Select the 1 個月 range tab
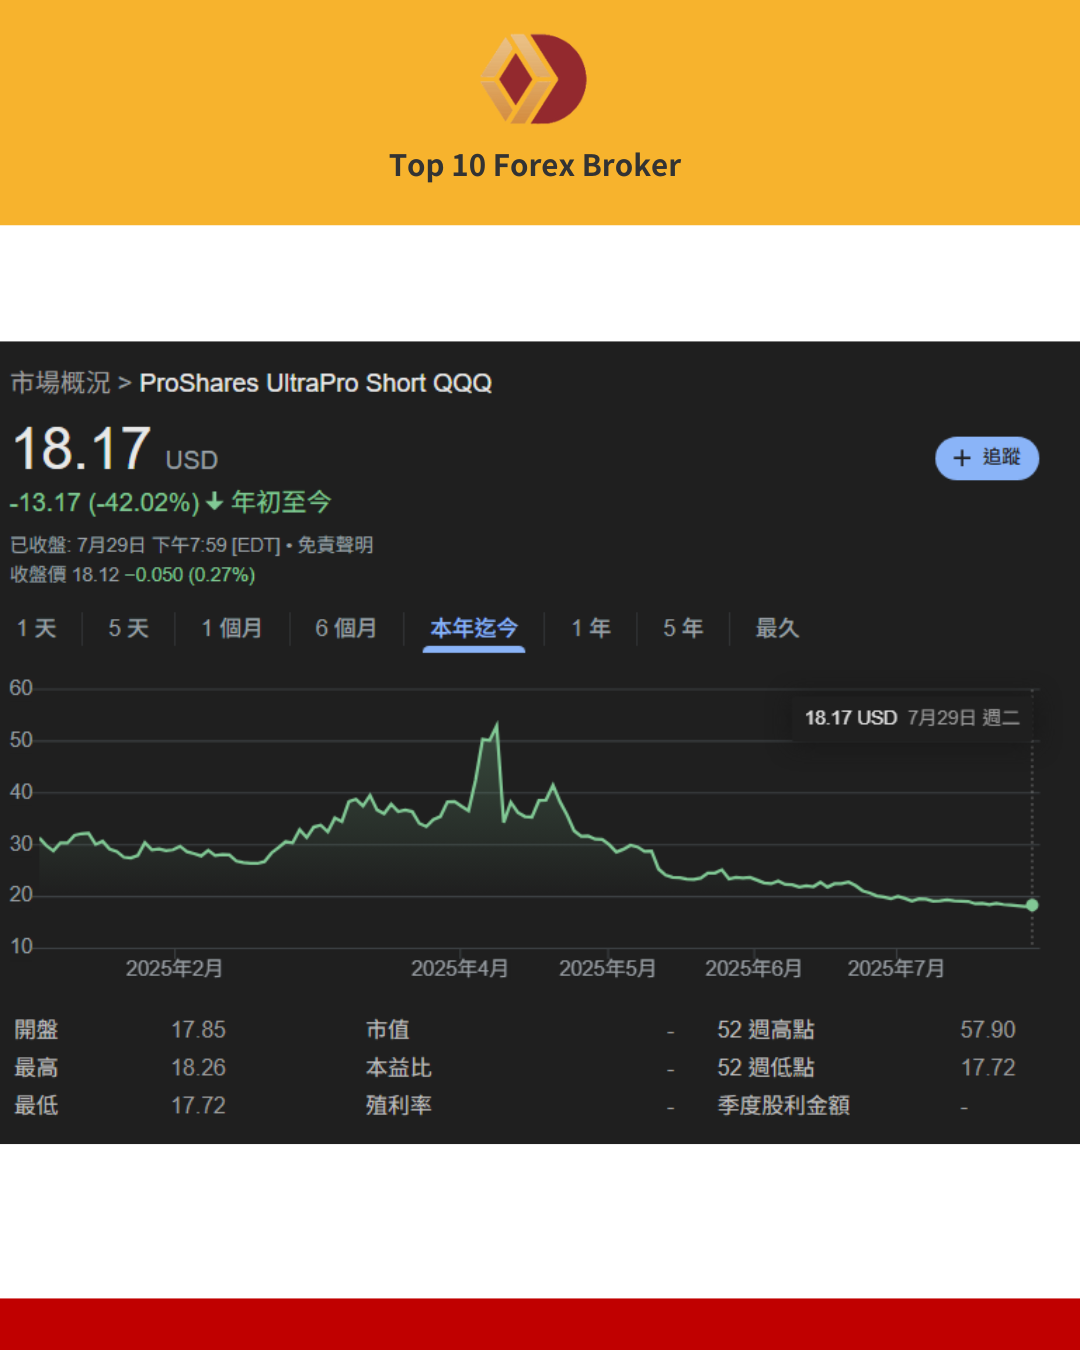This screenshot has height=1350, width=1080. pos(232,628)
